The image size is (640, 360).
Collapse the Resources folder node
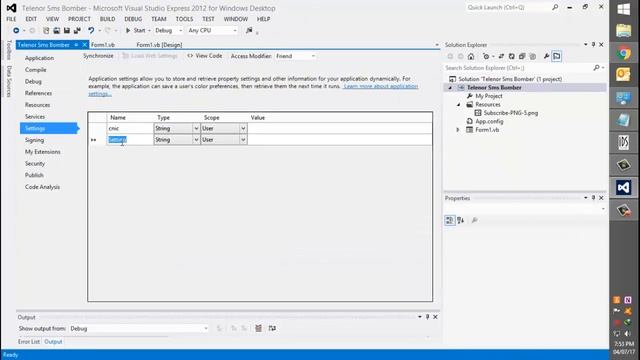tap(458, 104)
